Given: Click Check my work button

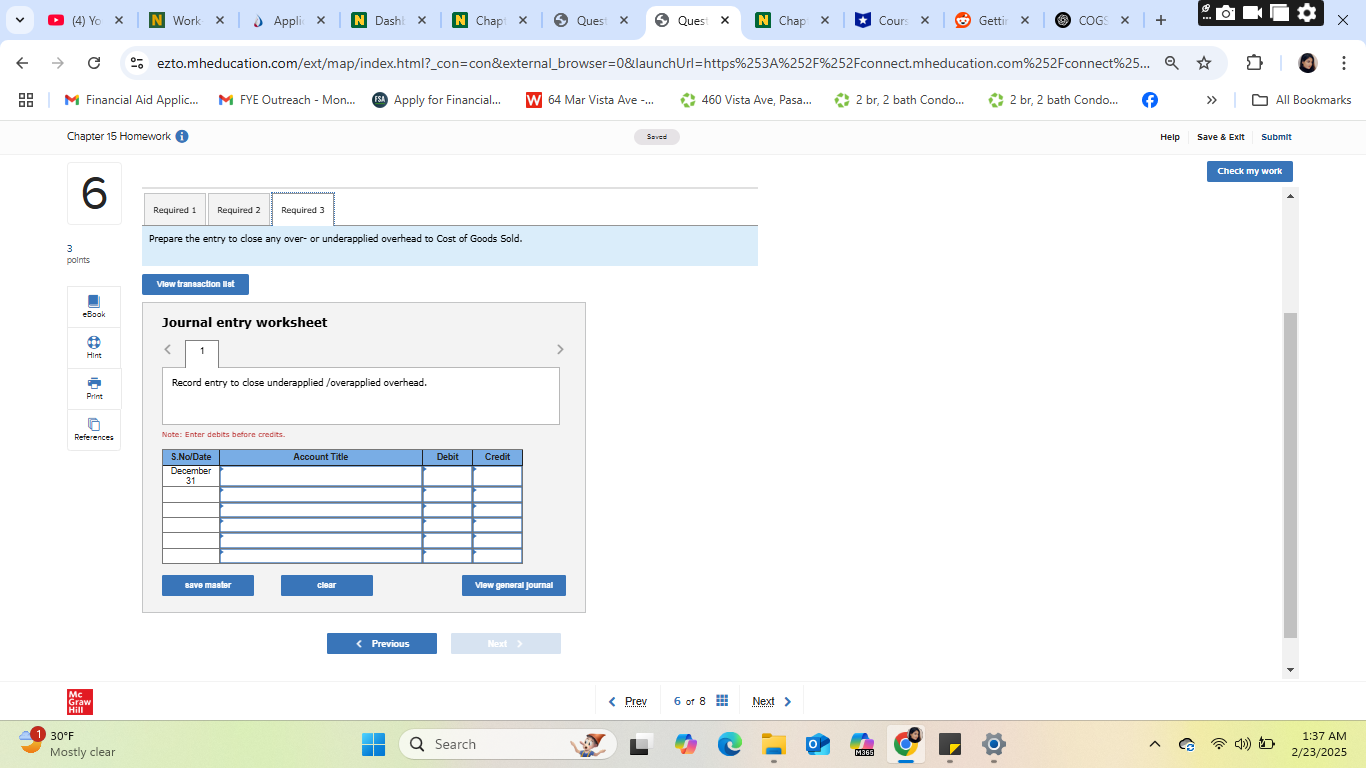Looking at the screenshot, I should point(1250,171).
